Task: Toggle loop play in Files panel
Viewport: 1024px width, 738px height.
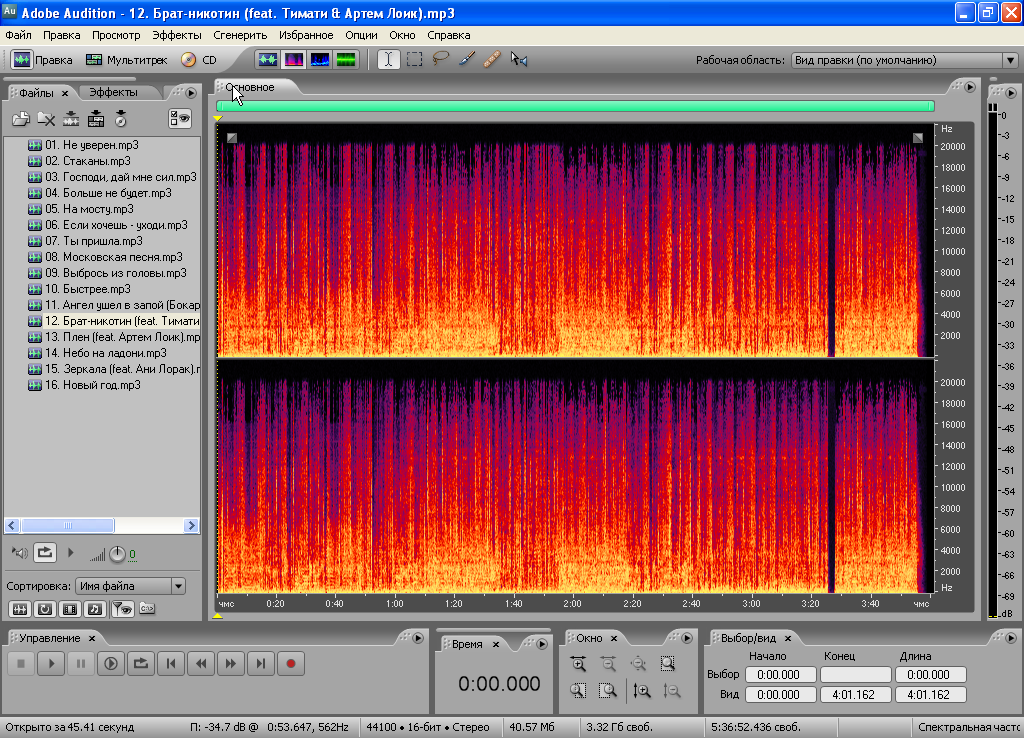Action: tap(45, 552)
